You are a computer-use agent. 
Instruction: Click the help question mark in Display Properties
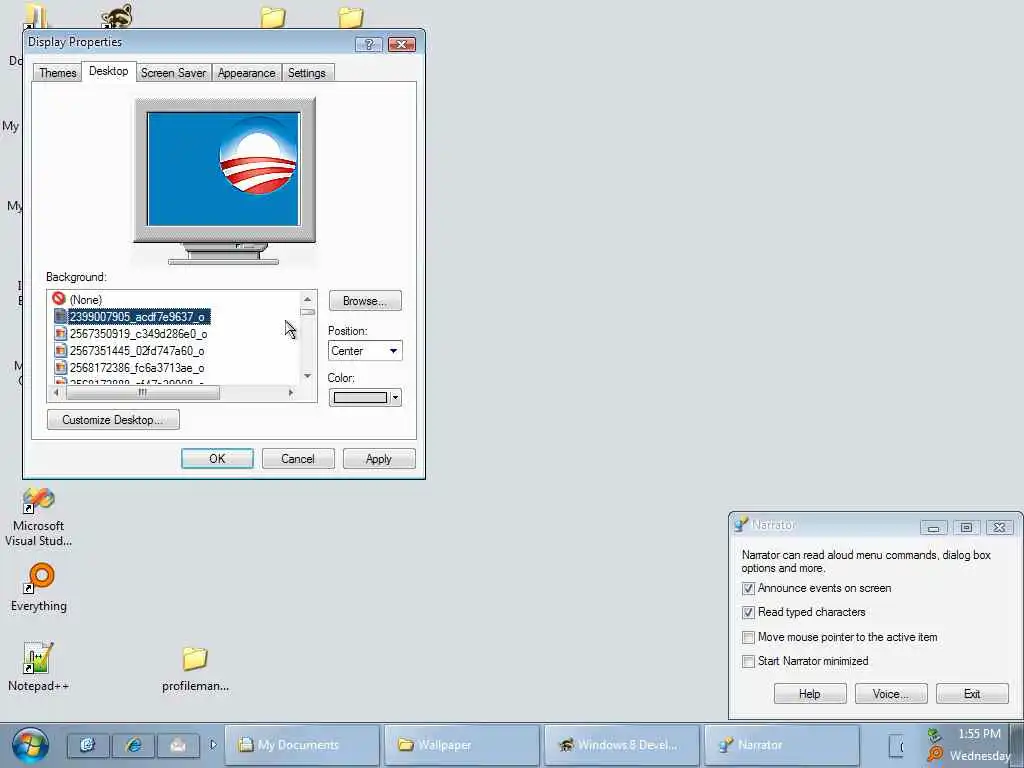pos(368,44)
